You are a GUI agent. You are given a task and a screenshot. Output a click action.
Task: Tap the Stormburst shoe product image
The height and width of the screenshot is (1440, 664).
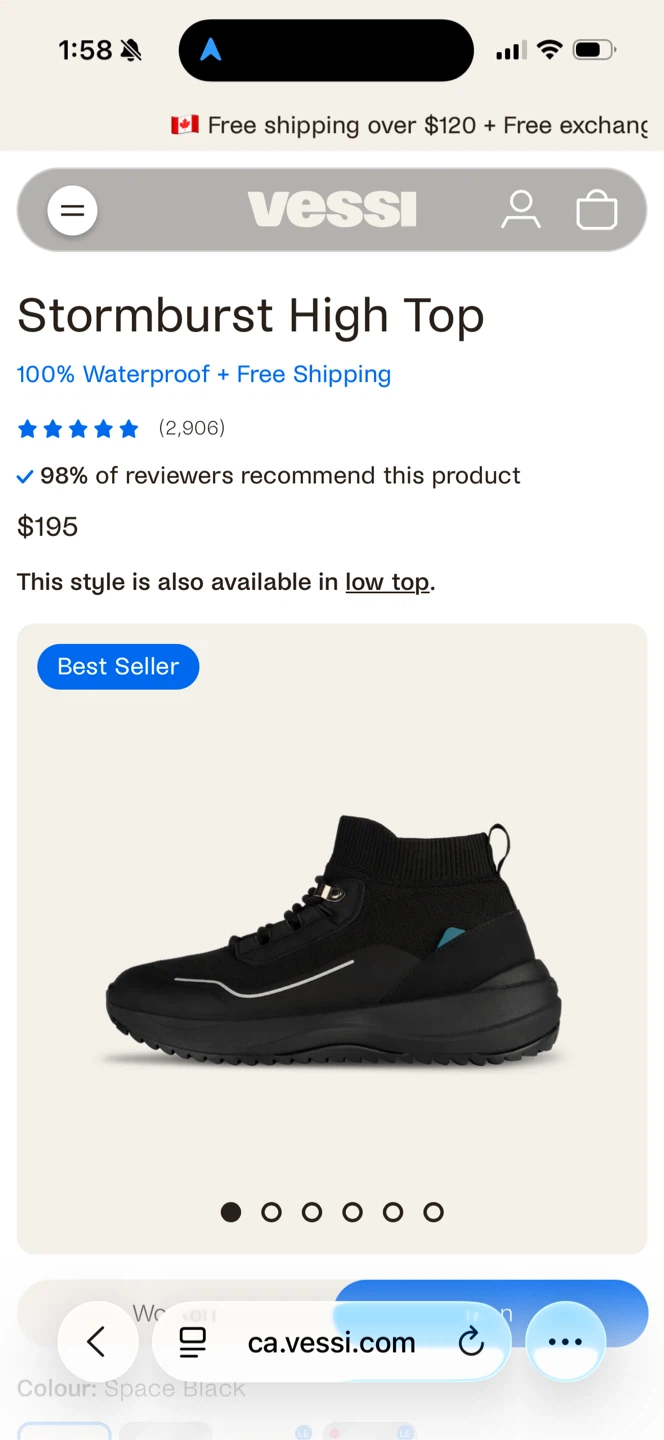tap(333, 940)
